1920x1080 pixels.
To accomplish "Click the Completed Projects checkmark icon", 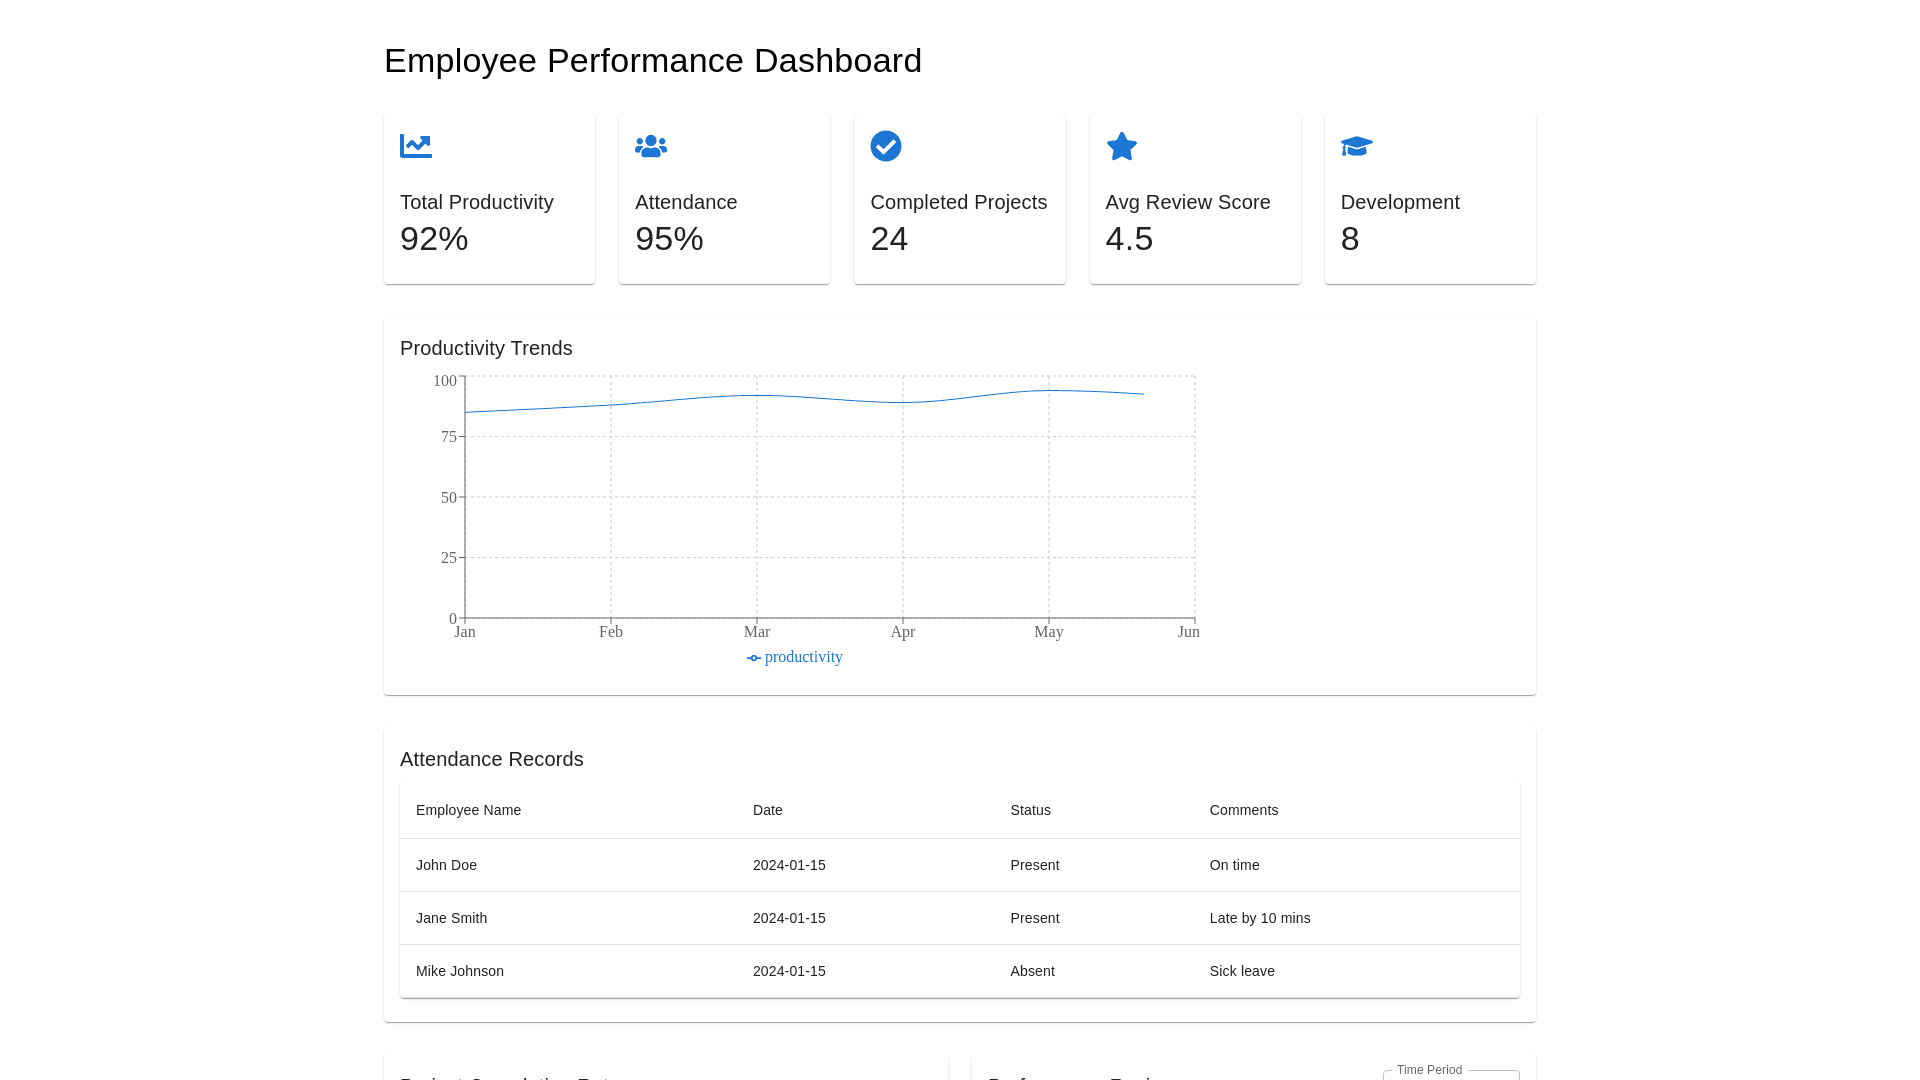I will pyautogui.click(x=886, y=146).
